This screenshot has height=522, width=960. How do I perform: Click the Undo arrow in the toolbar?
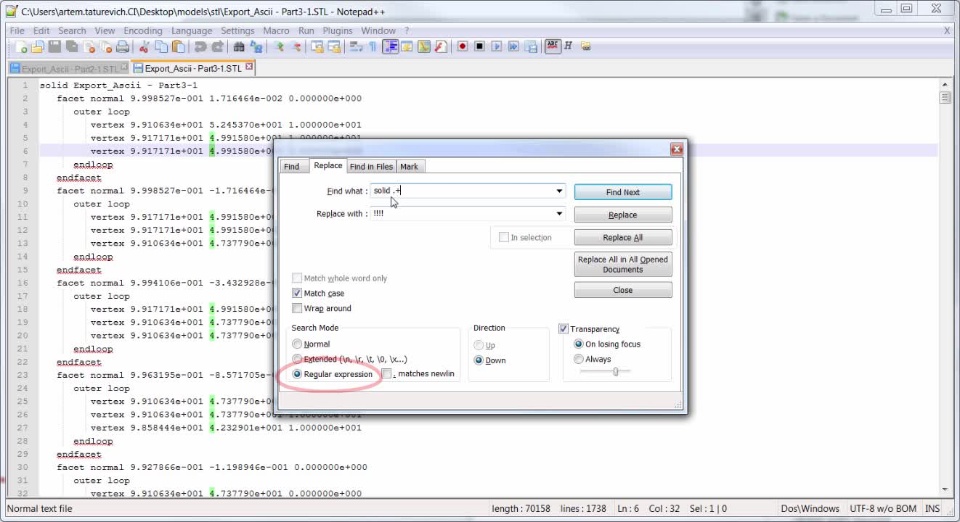tap(200, 47)
